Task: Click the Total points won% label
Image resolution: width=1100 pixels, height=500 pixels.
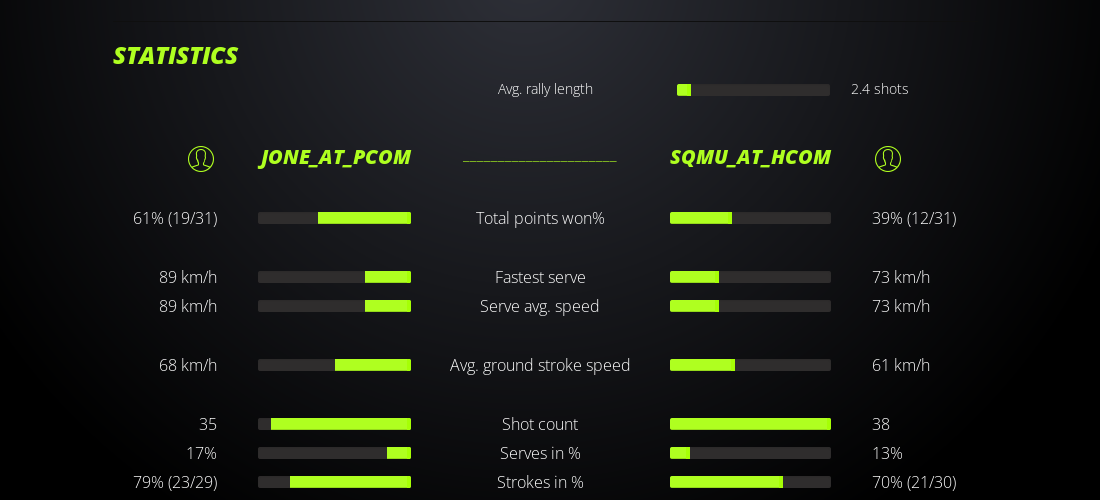Action: [x=540, y=218]
